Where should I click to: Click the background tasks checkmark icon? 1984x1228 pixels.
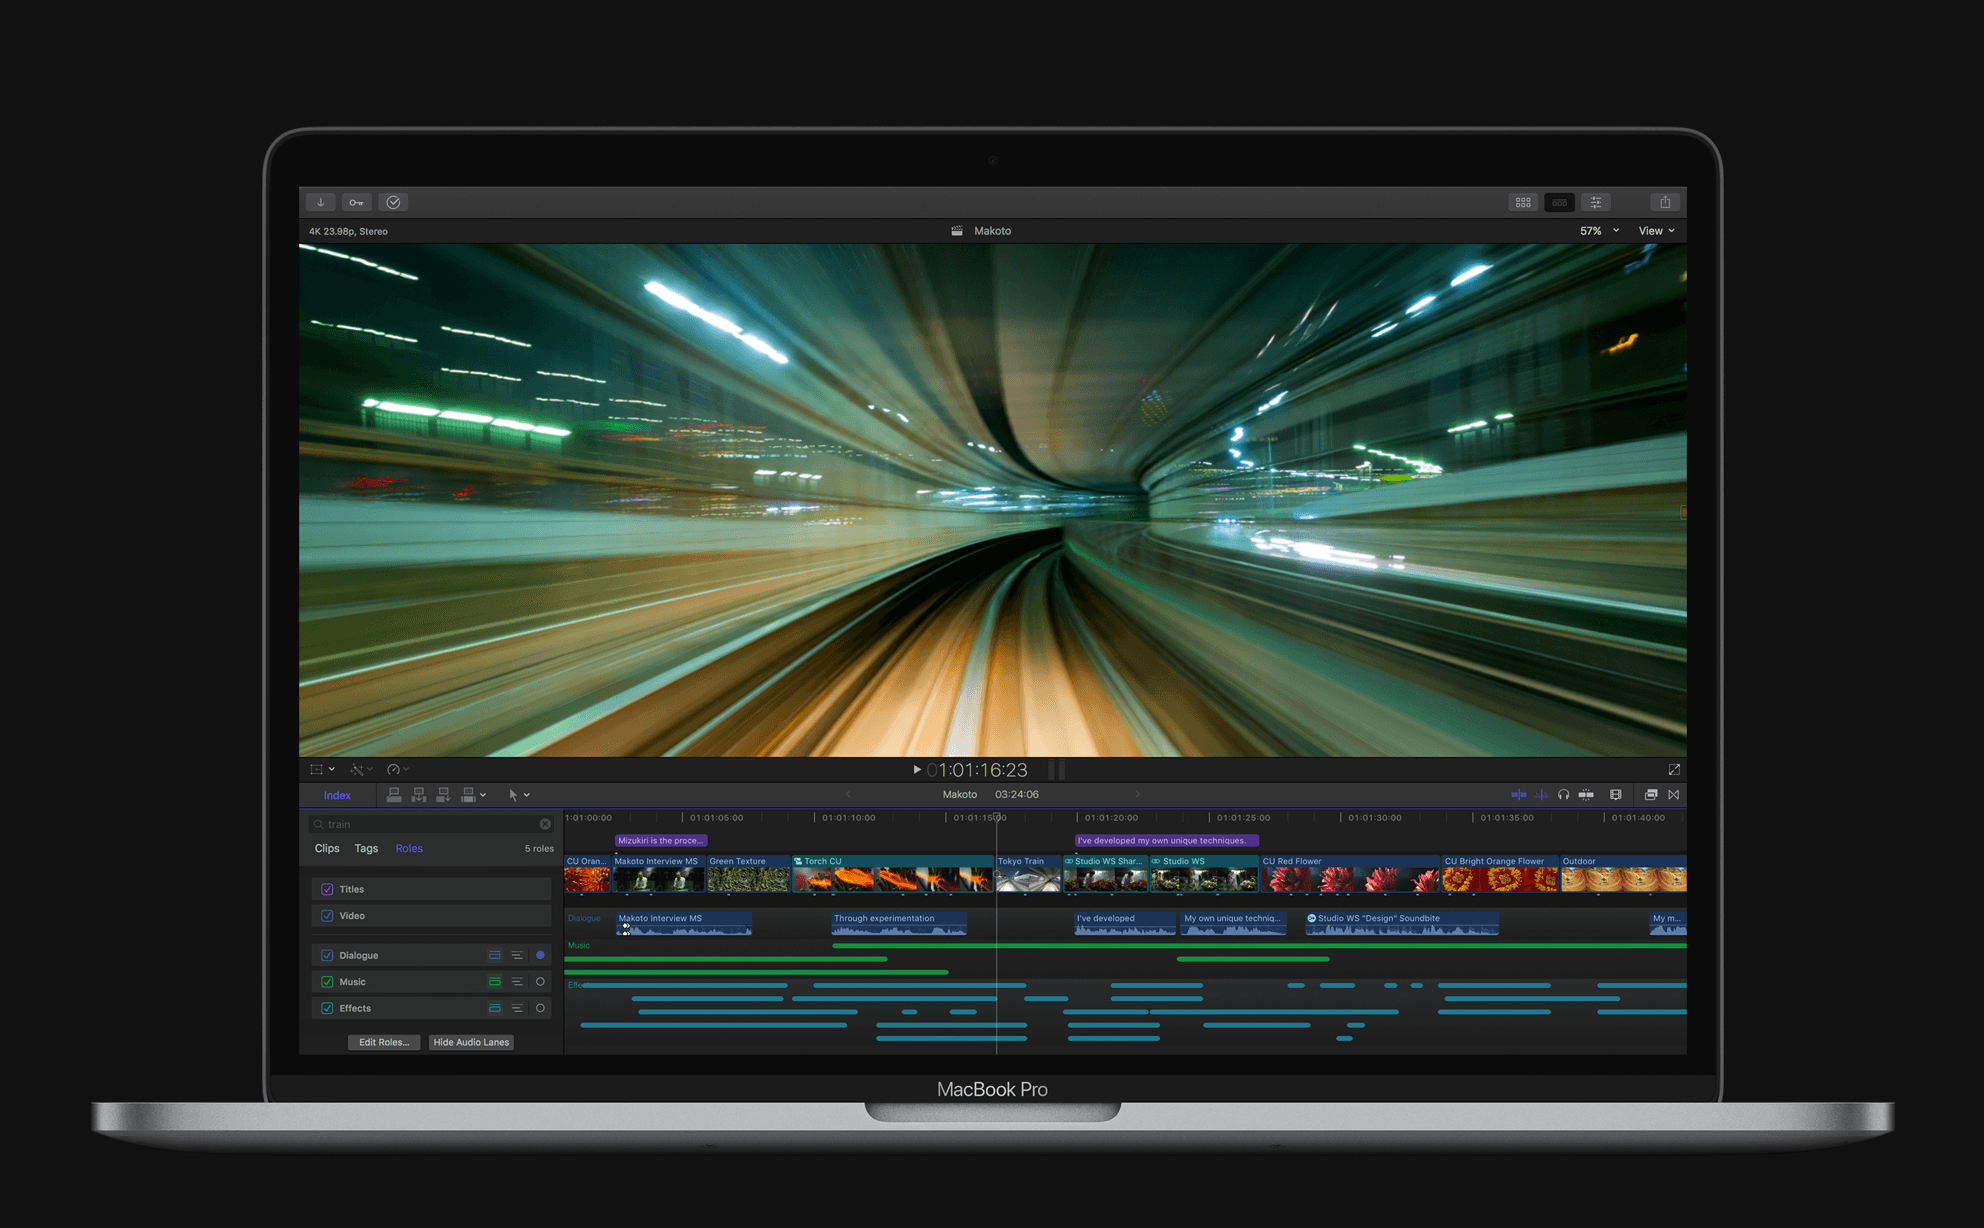pyautogui.click(x=393, y=202)
